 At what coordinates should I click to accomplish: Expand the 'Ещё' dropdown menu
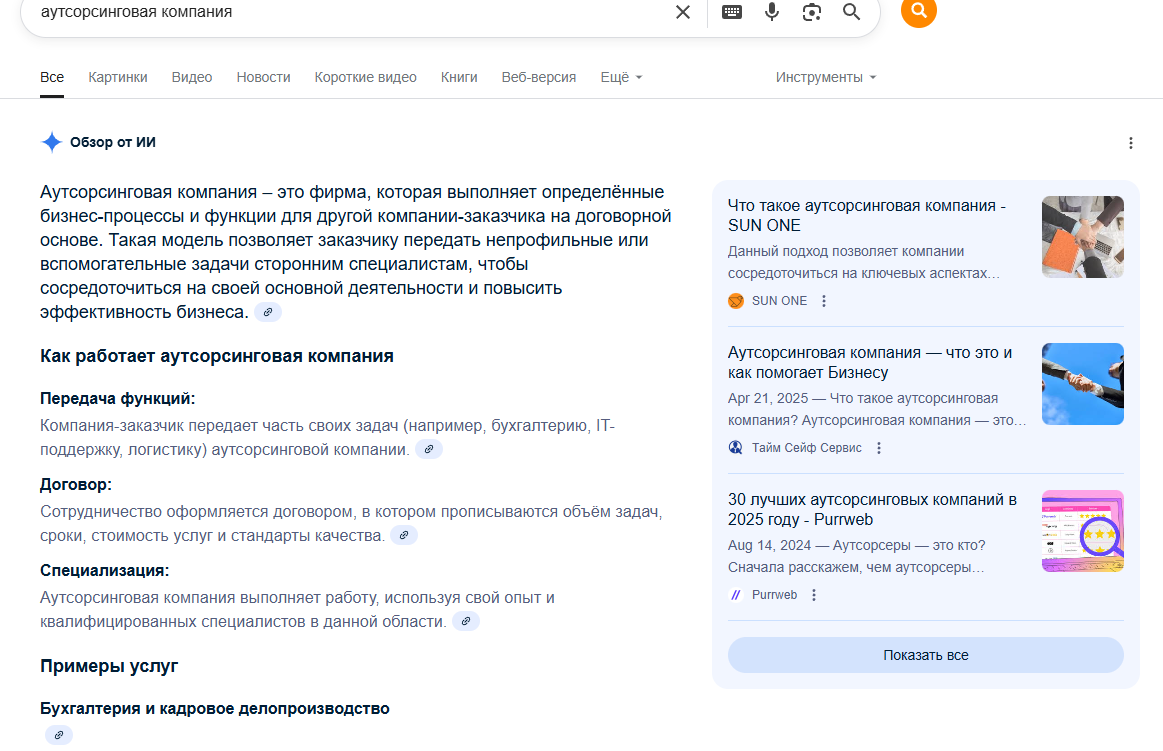(x=622, y=77)
